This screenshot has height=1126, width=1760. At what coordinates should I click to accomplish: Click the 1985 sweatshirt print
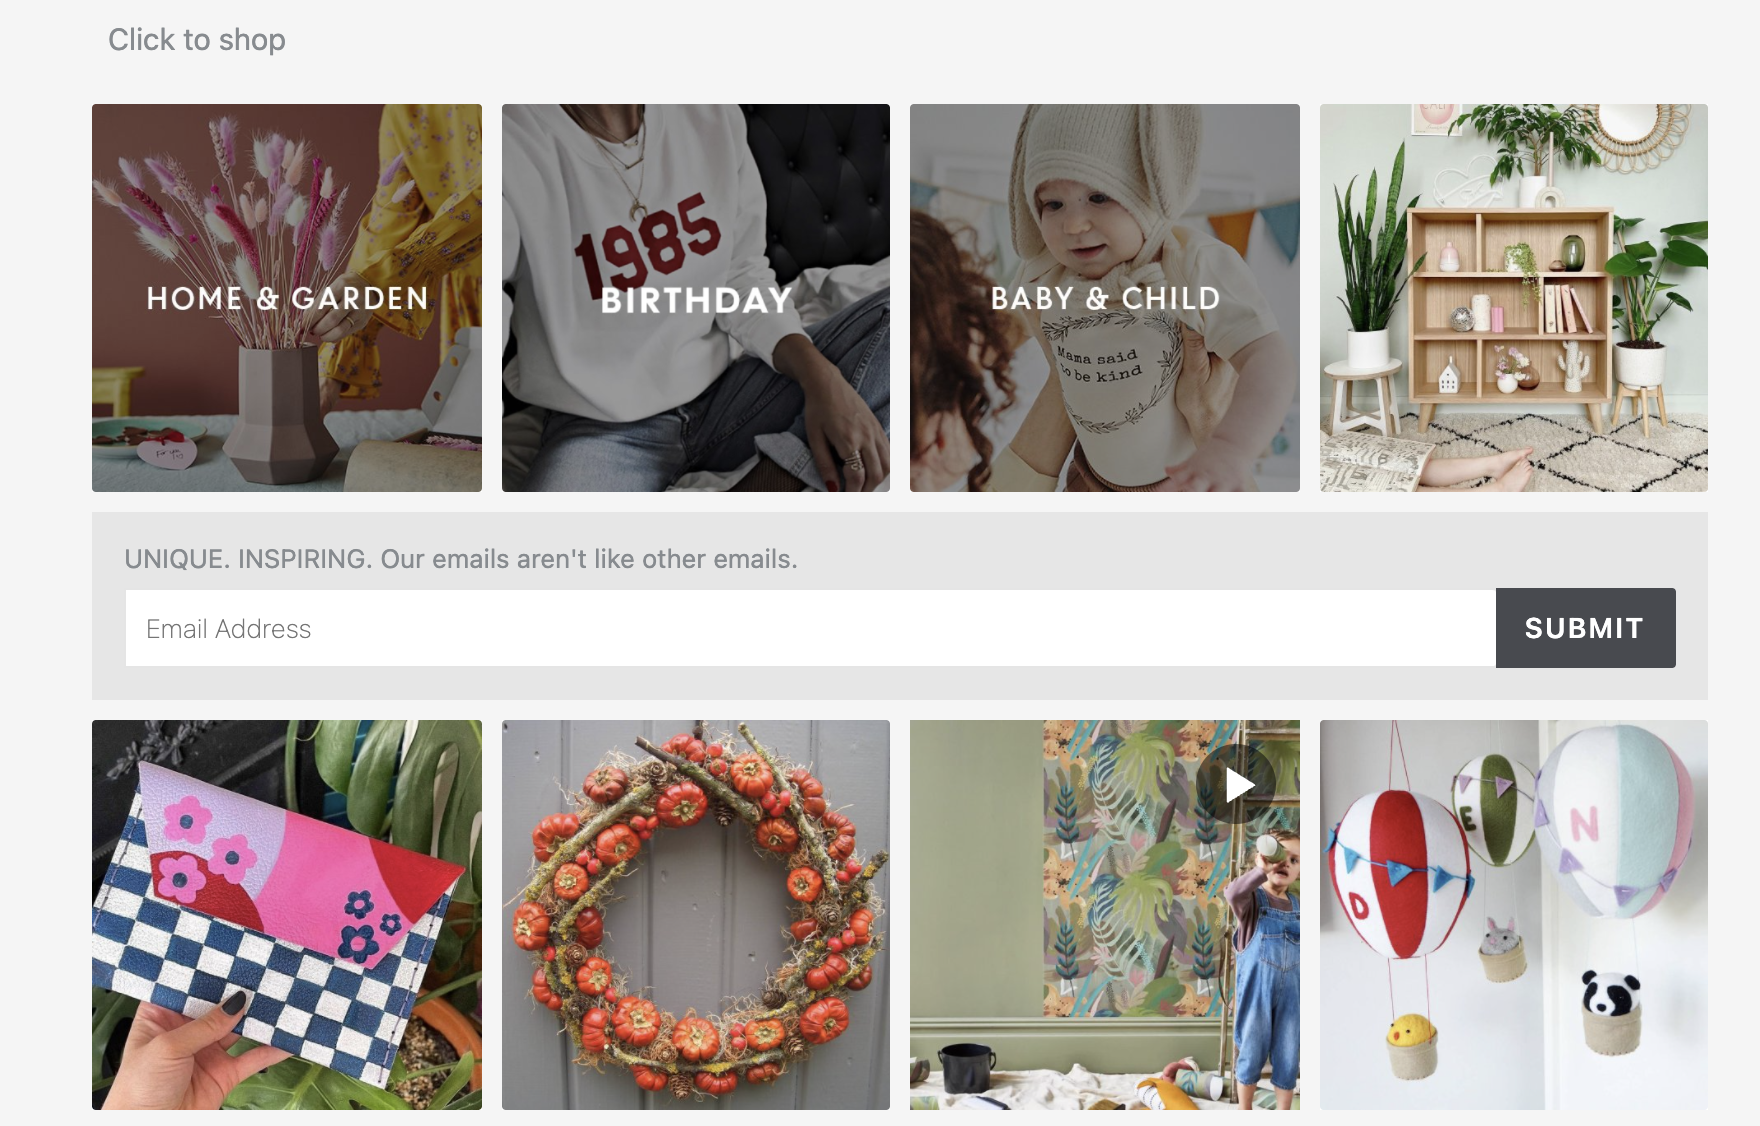pyautogui.click(x=648, y=240)
